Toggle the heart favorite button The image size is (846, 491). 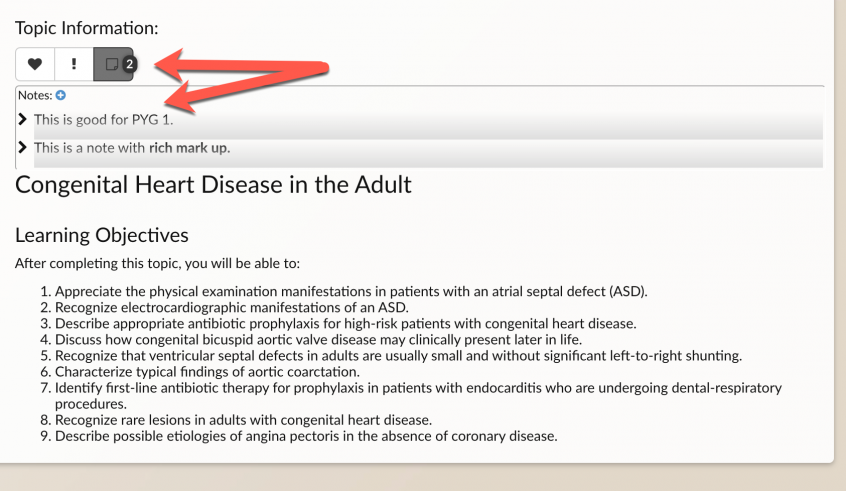point(35,64)
